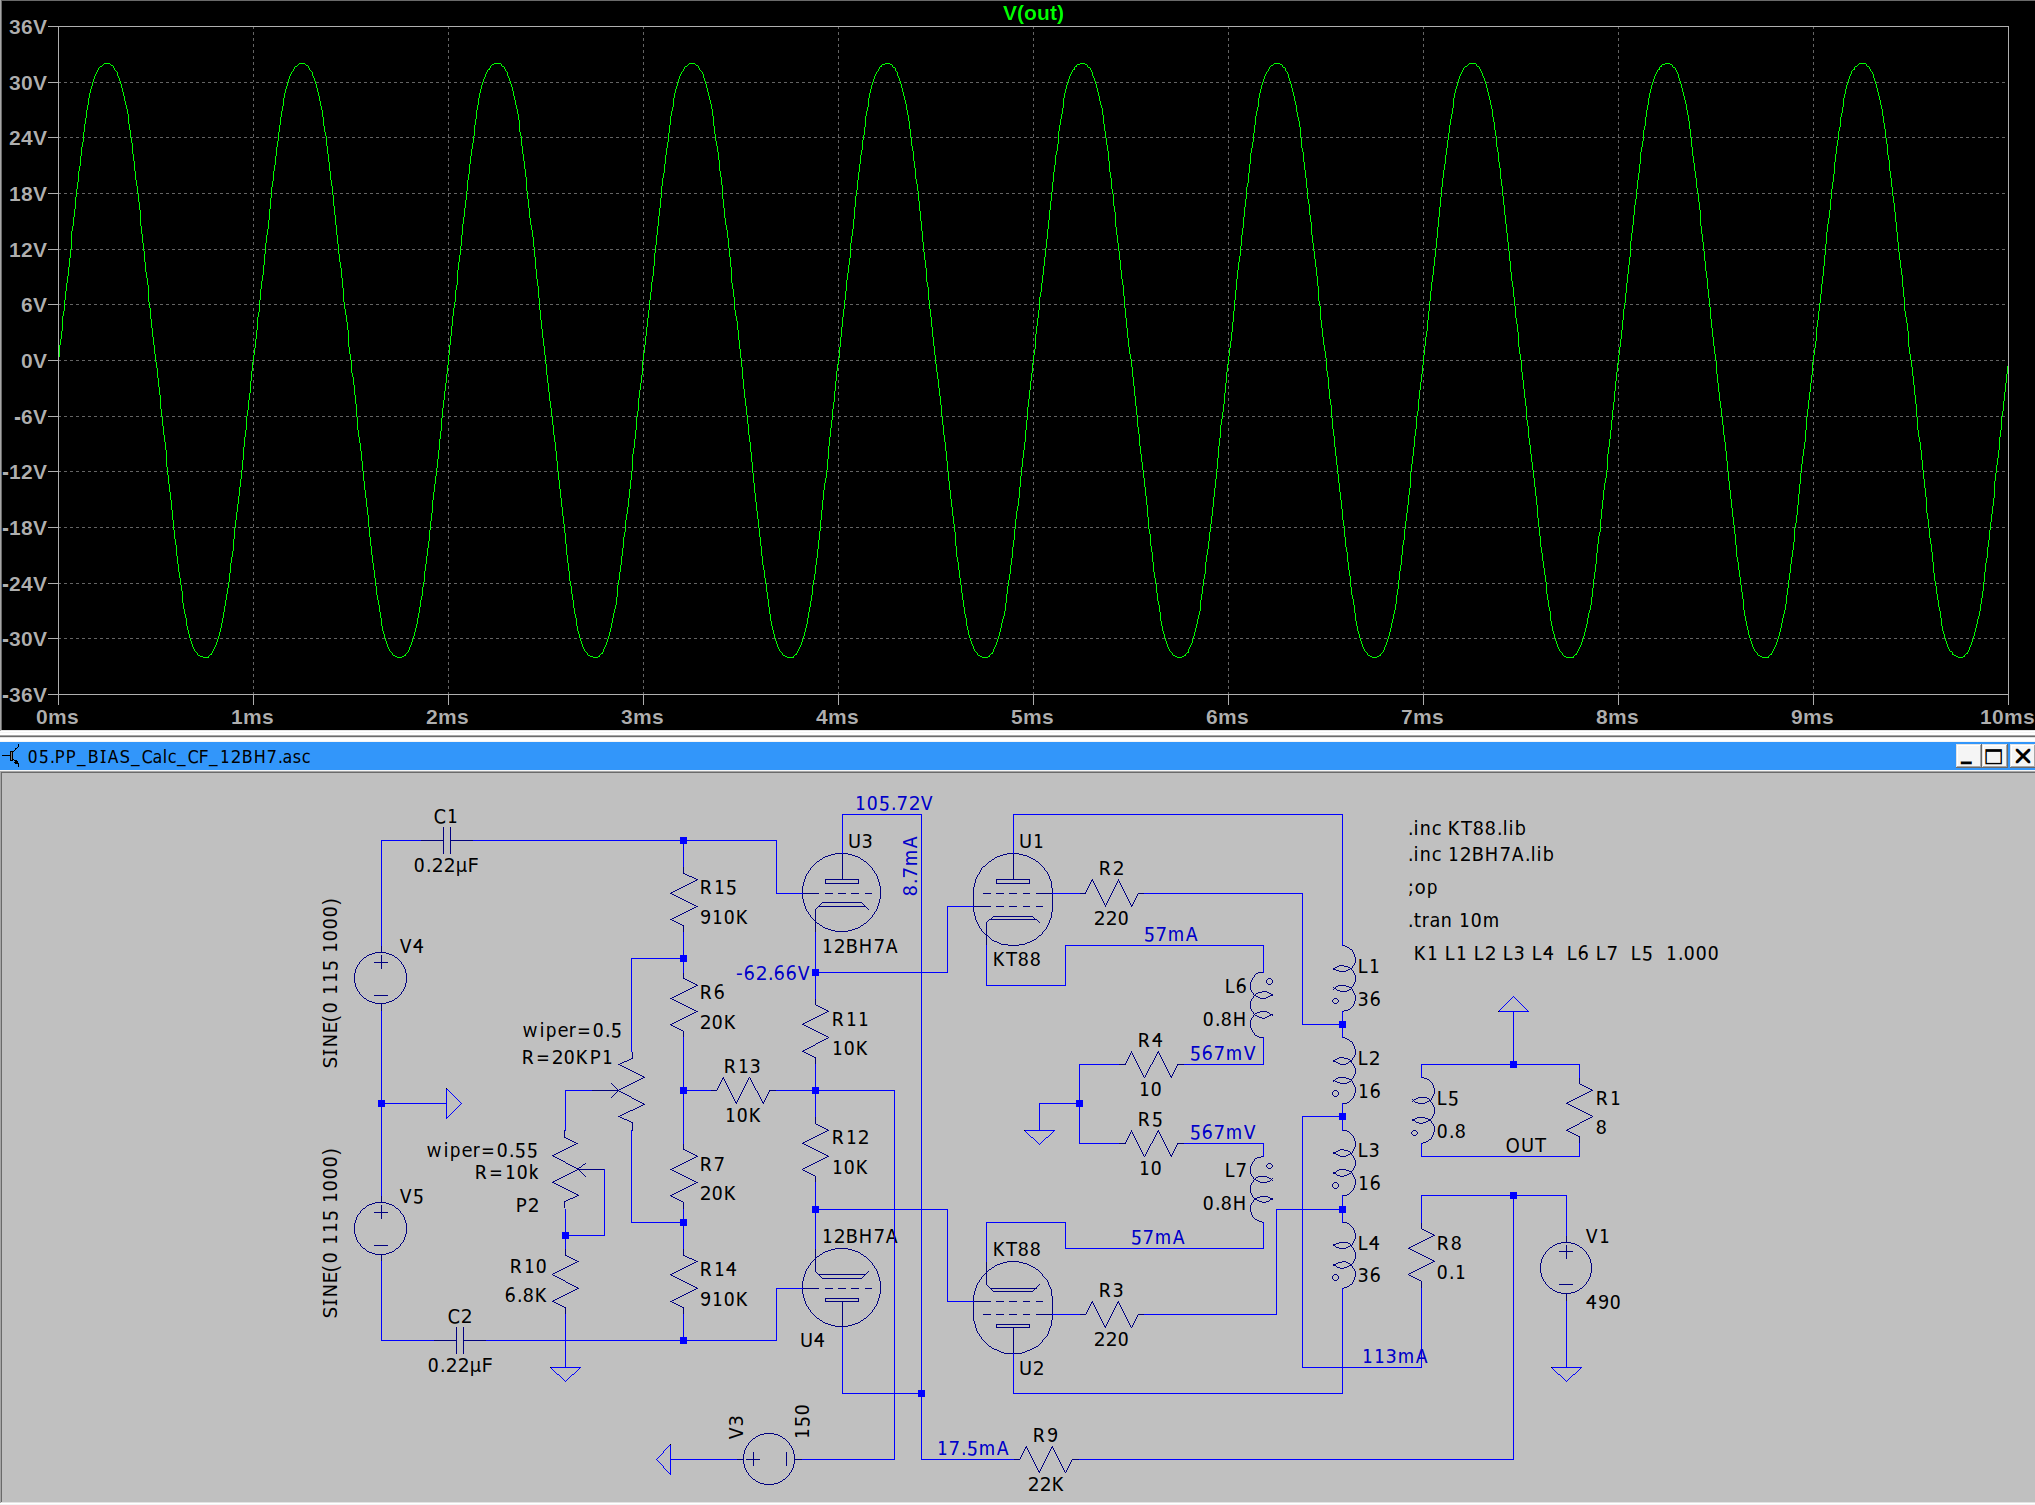
Task: Select resistor R8 0.1
Action: [1422, 1256]
